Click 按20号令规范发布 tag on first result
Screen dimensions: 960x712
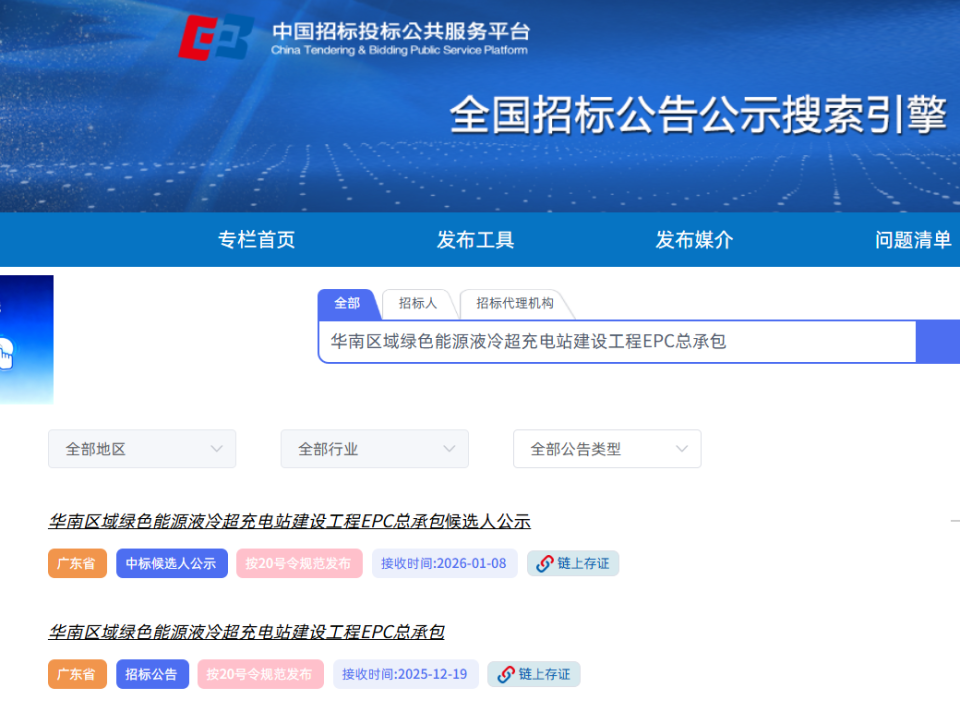(299, 563)
